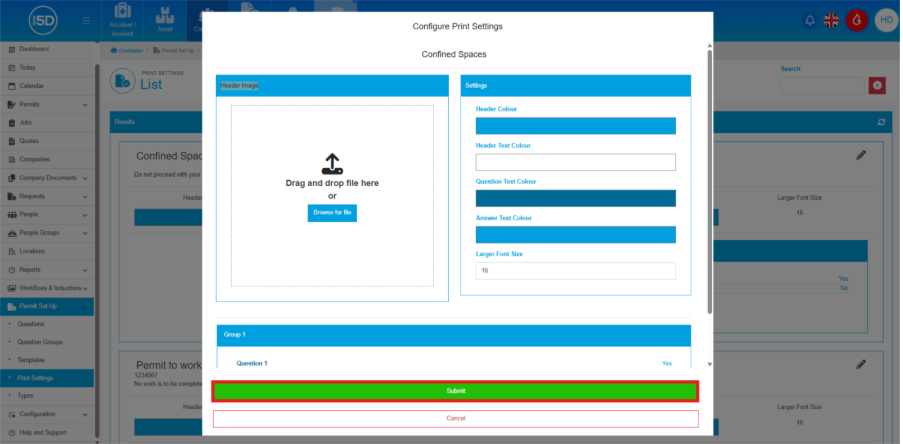
Task: Change language via UK flag icon
Action: click(831, 21)
